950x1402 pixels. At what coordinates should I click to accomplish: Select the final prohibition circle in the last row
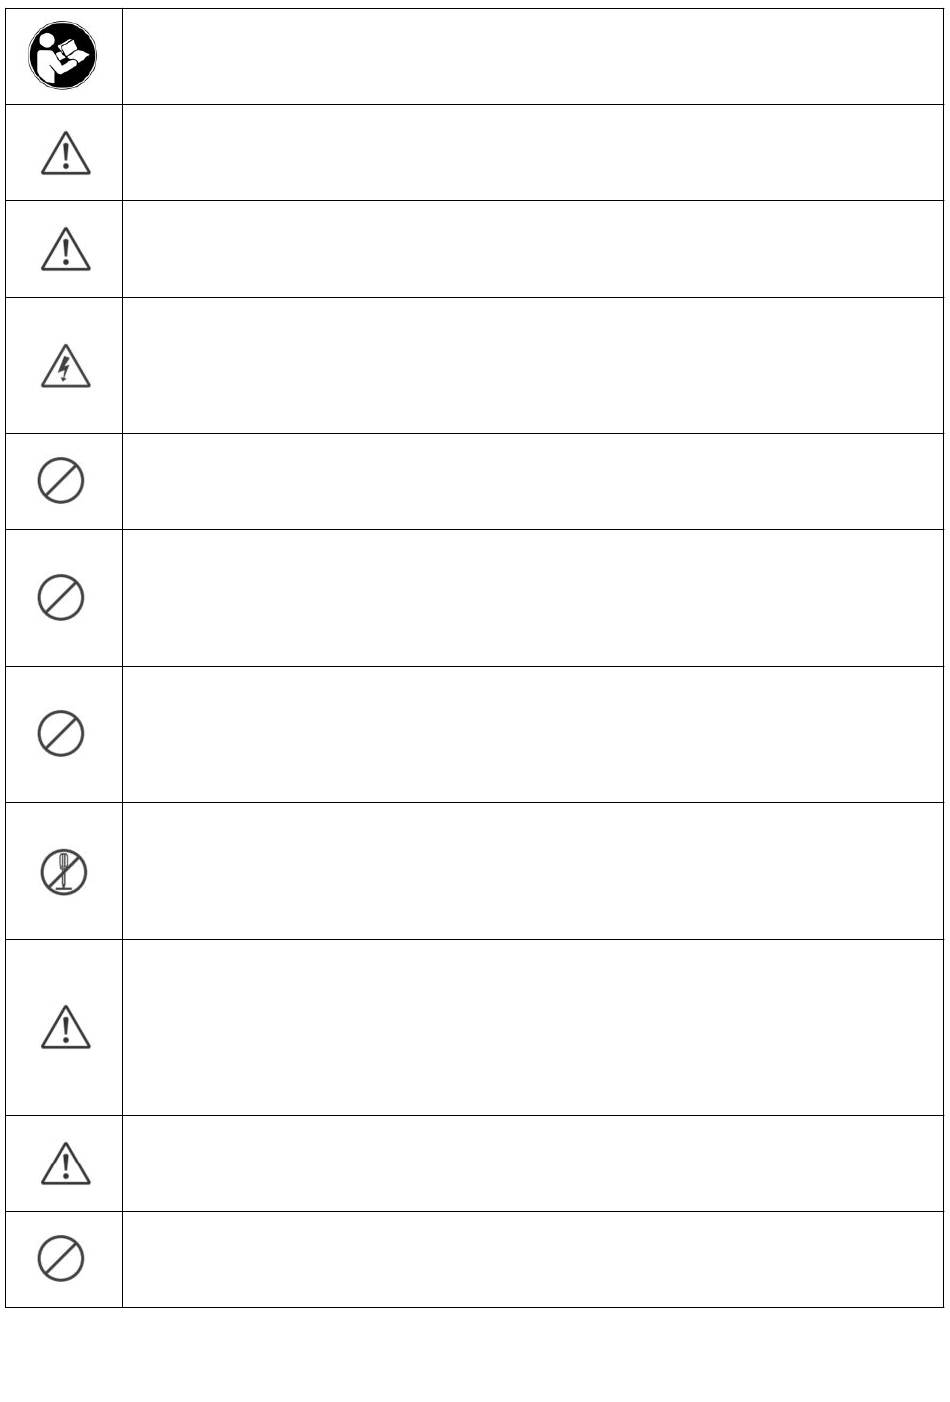(61, 1259)
